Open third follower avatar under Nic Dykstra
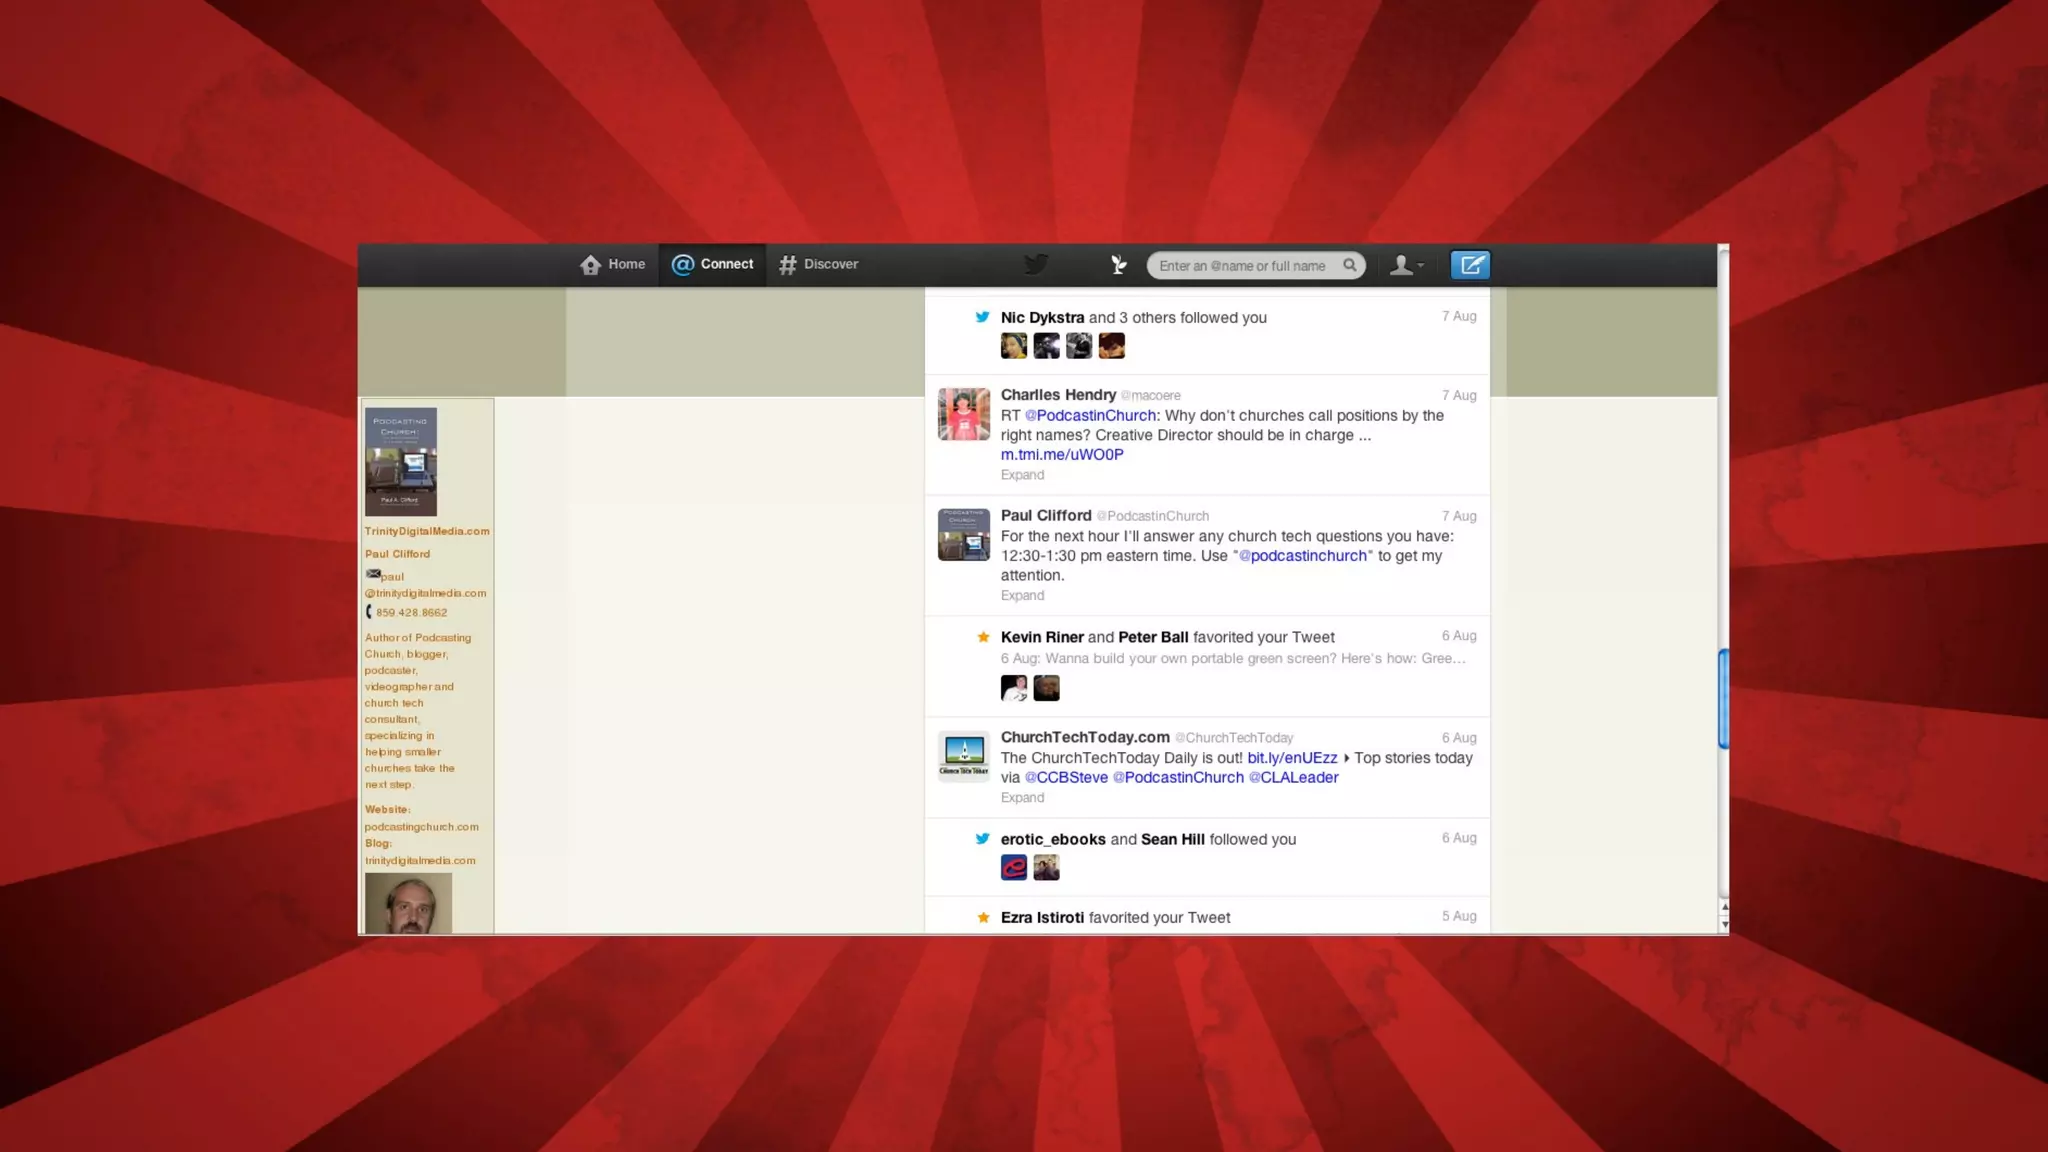Image resolution: width=2048 pixels, height=1152 pixels. [1079, 346]
